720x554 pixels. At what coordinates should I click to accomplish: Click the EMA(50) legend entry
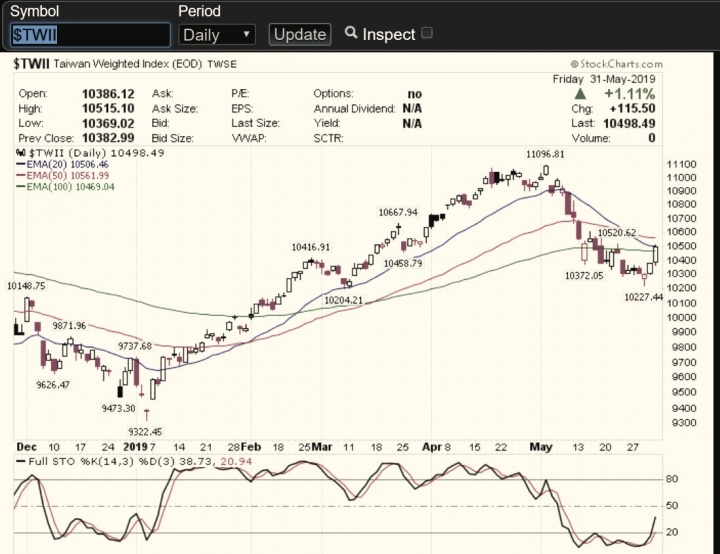tap(62, 175)
